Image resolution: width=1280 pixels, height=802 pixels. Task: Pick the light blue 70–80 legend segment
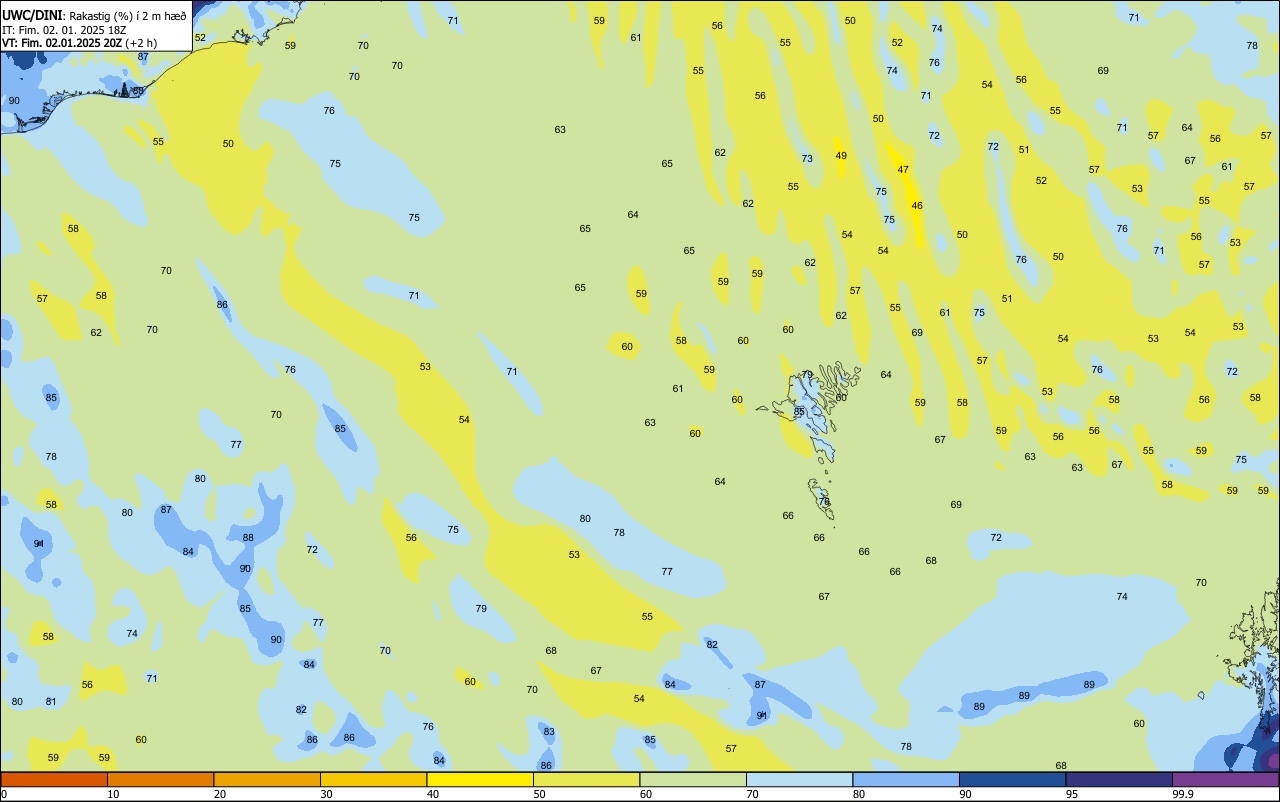point(800,779)
